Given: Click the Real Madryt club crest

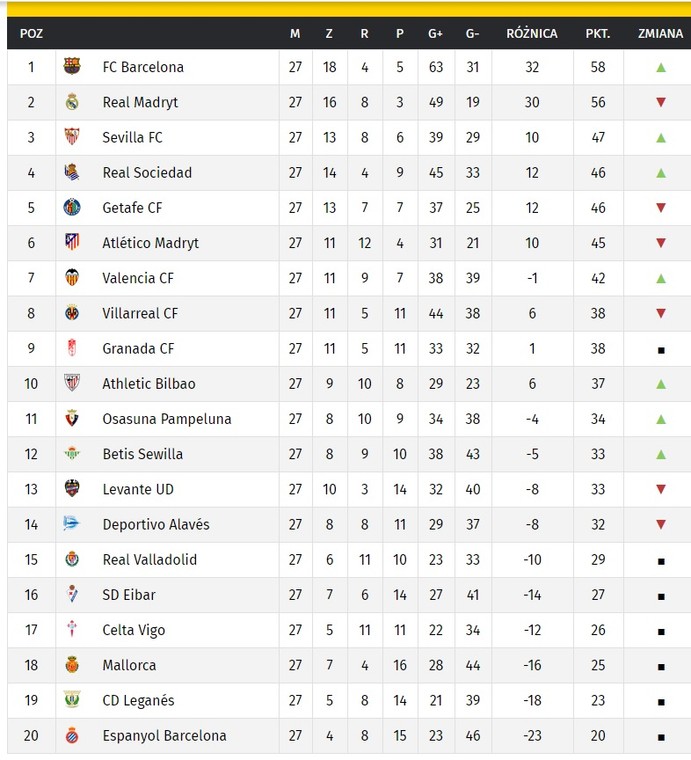Looking at the screenshot, I should [72, 101].
